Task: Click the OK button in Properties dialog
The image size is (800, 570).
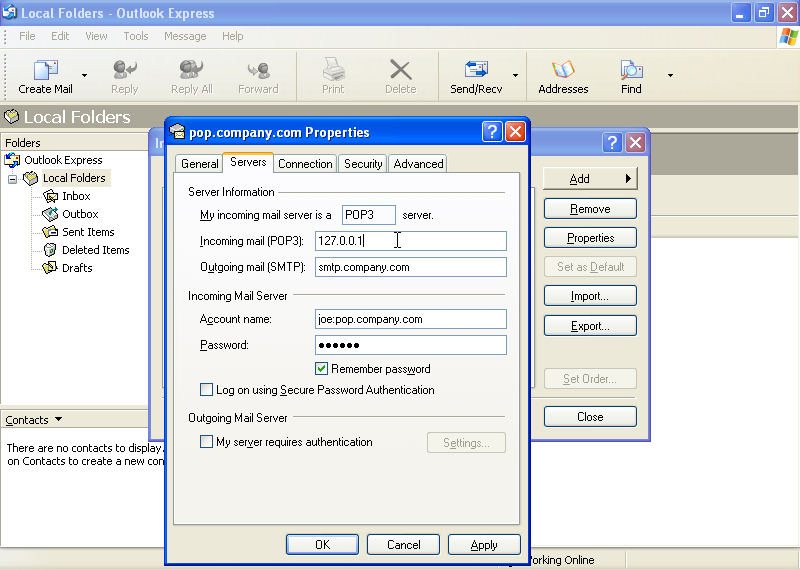Action: click(322, 544)
